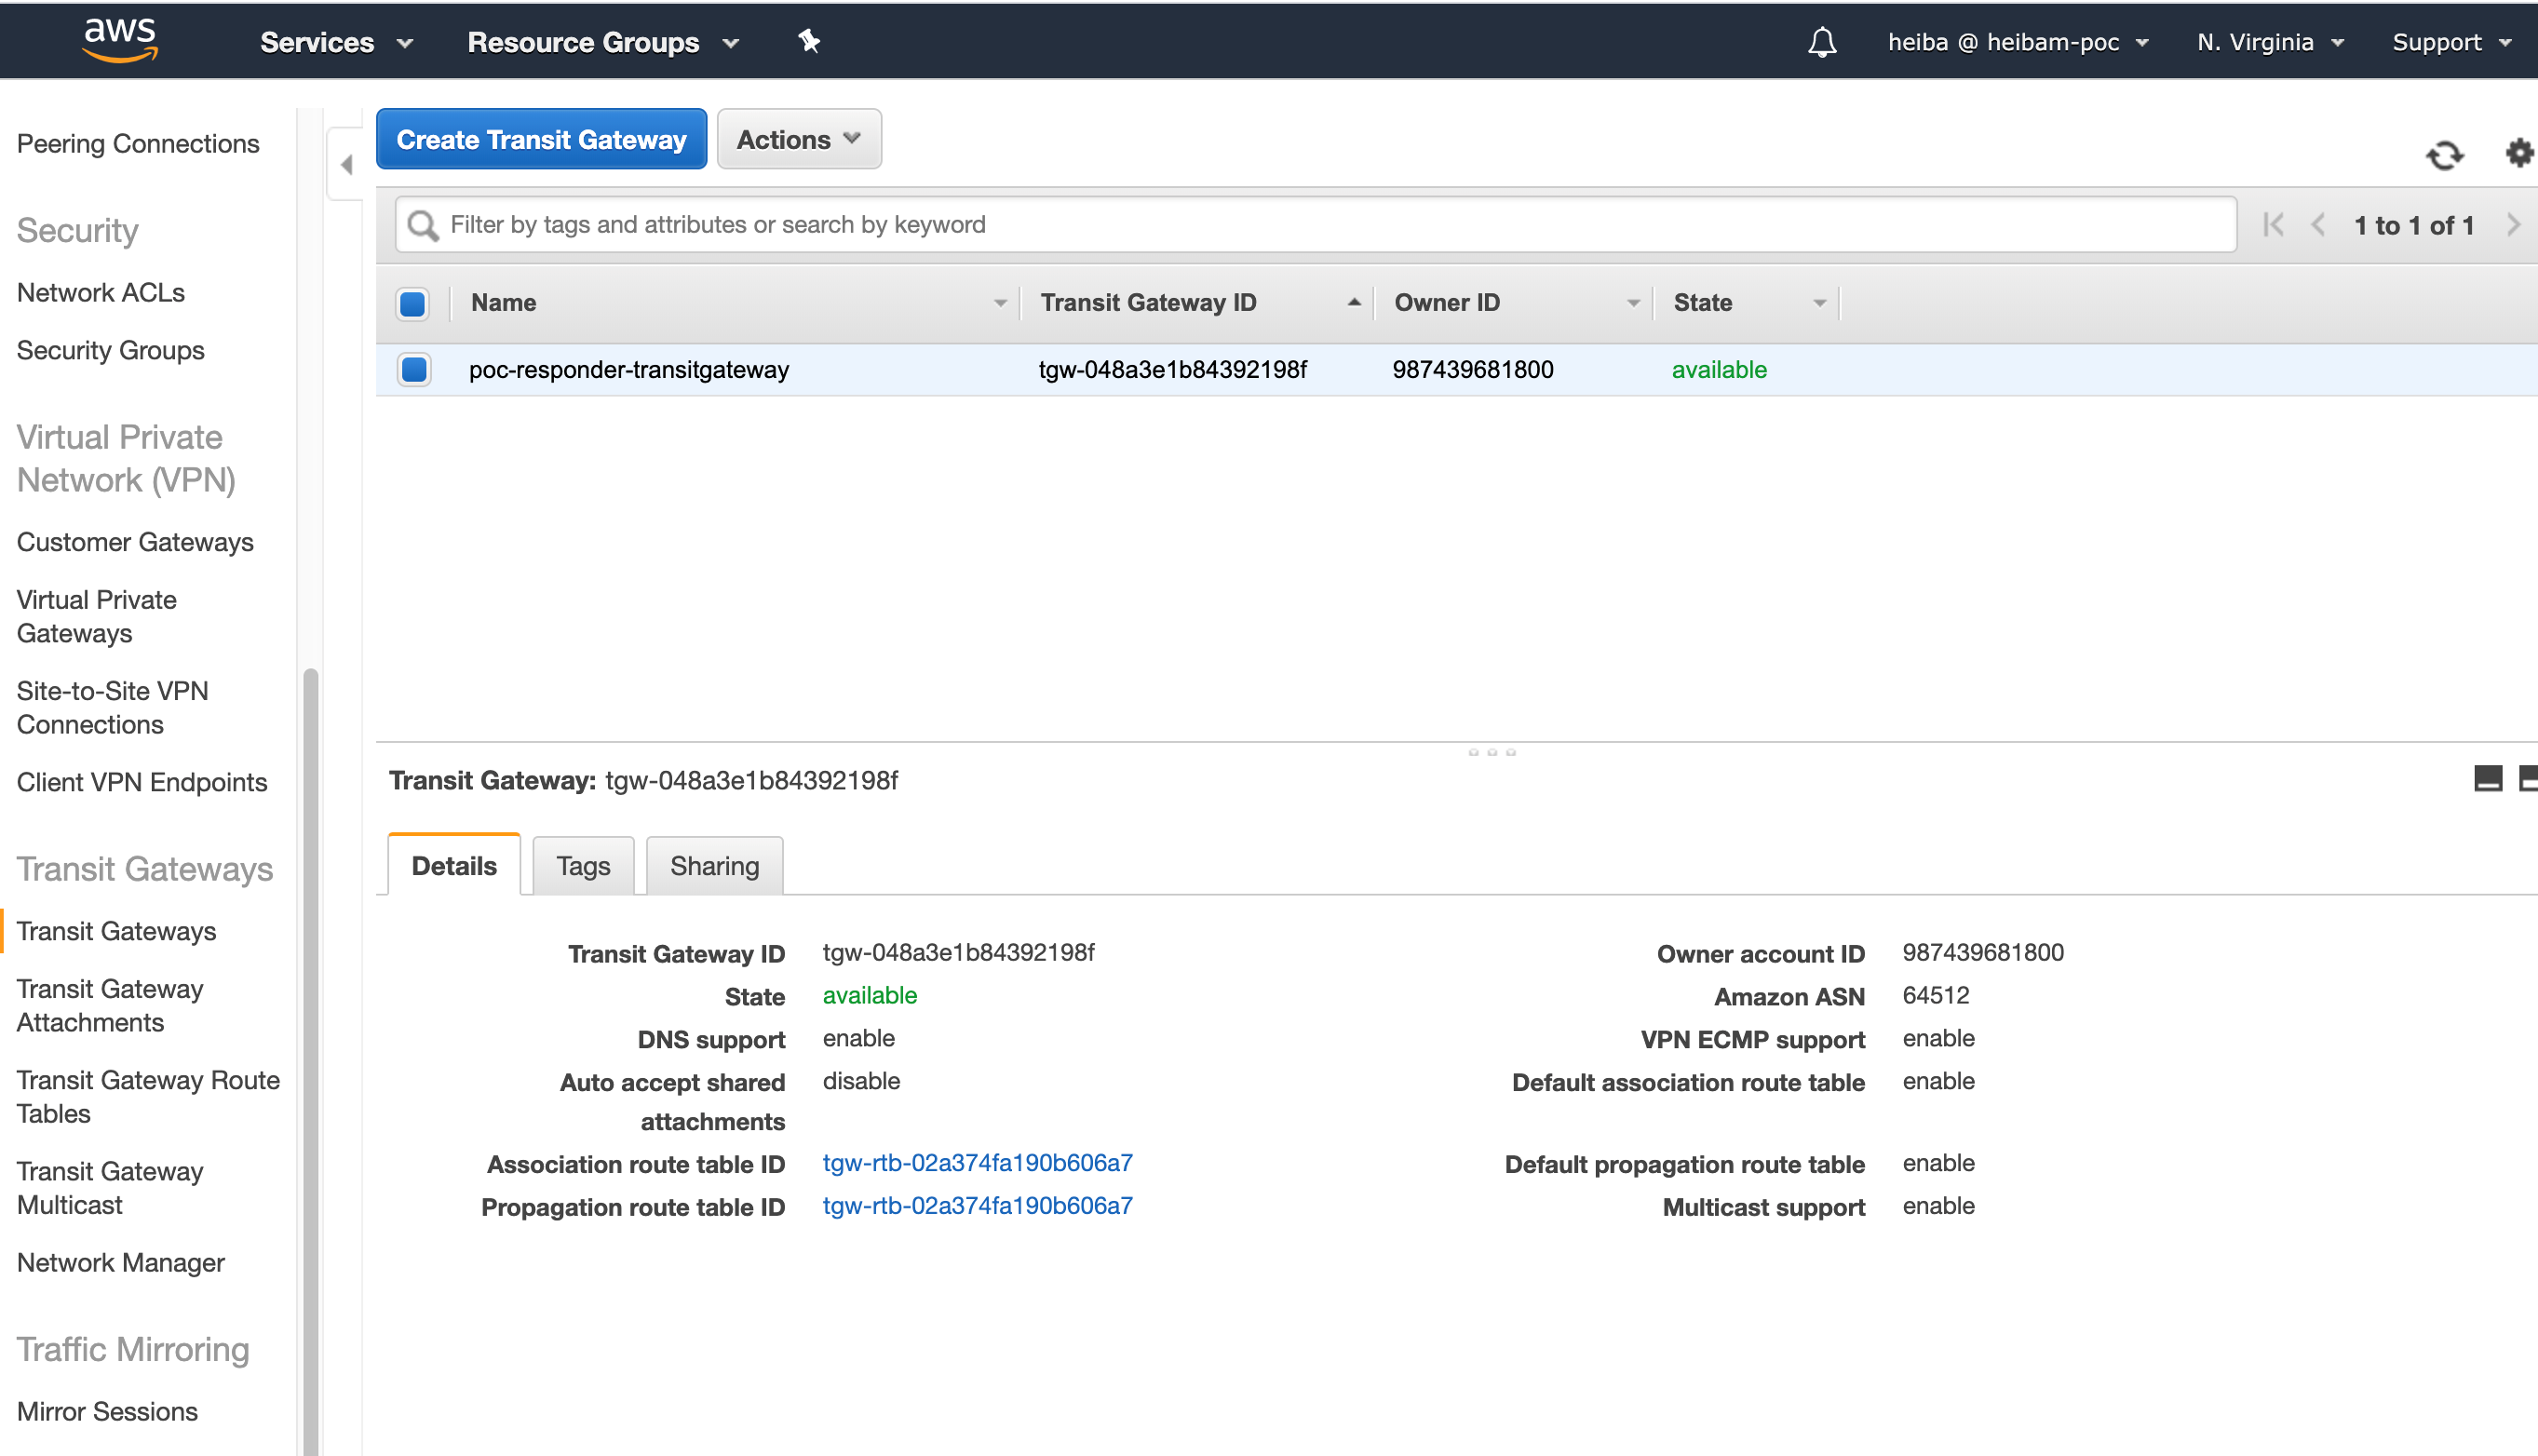Refresh the transit gateway list

[2444, 155]
